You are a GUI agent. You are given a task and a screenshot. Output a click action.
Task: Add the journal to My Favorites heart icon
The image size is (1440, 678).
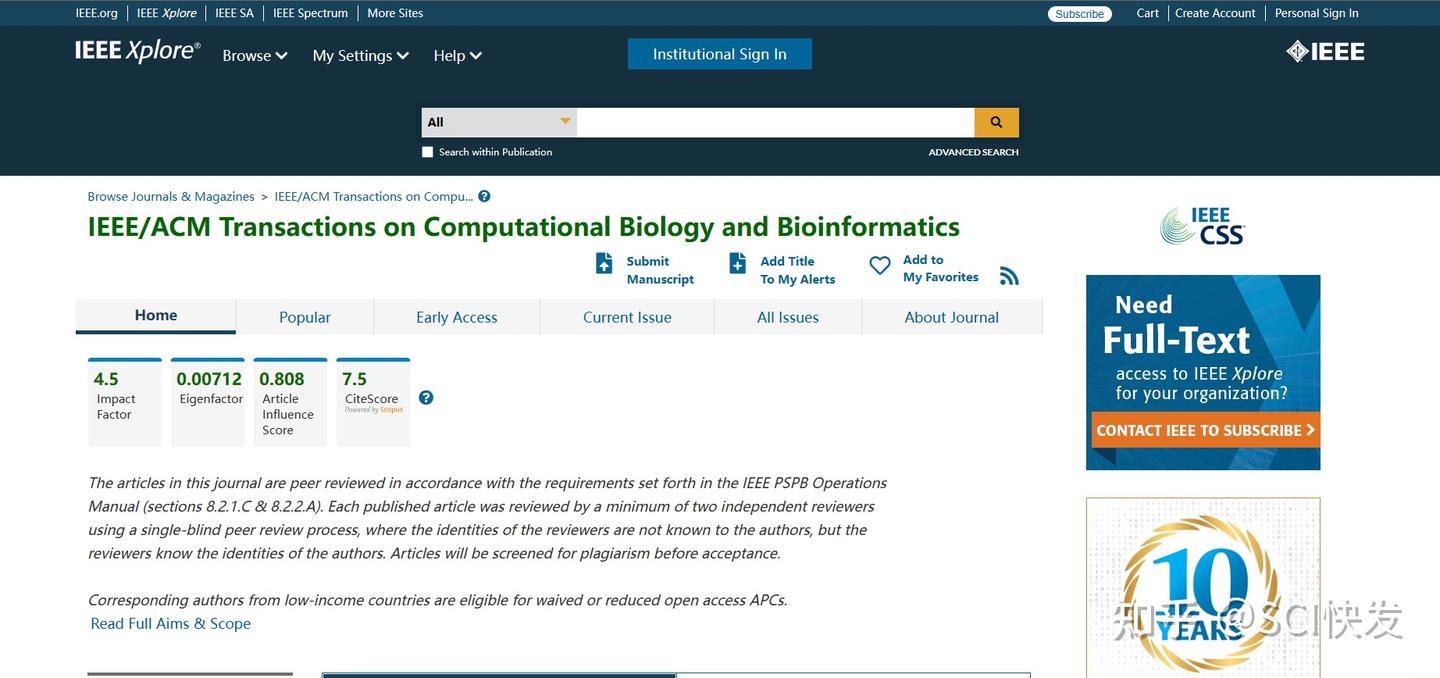tap(879, 265)
